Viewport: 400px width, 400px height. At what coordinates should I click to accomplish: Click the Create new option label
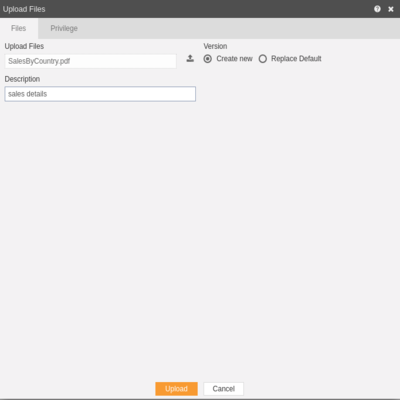[234, 59]
